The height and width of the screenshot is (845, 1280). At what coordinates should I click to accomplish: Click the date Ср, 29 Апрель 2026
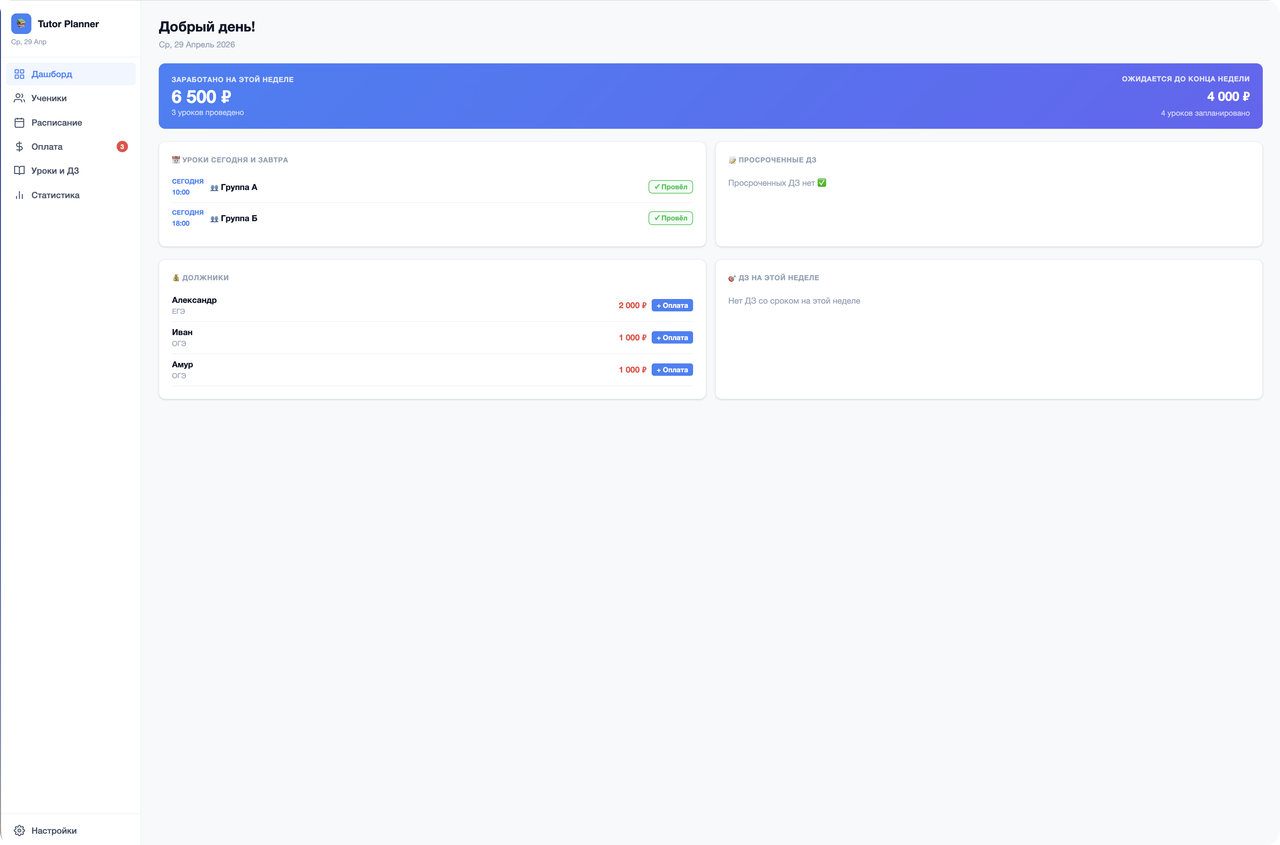pyautogui.click(x=197, y=45)
